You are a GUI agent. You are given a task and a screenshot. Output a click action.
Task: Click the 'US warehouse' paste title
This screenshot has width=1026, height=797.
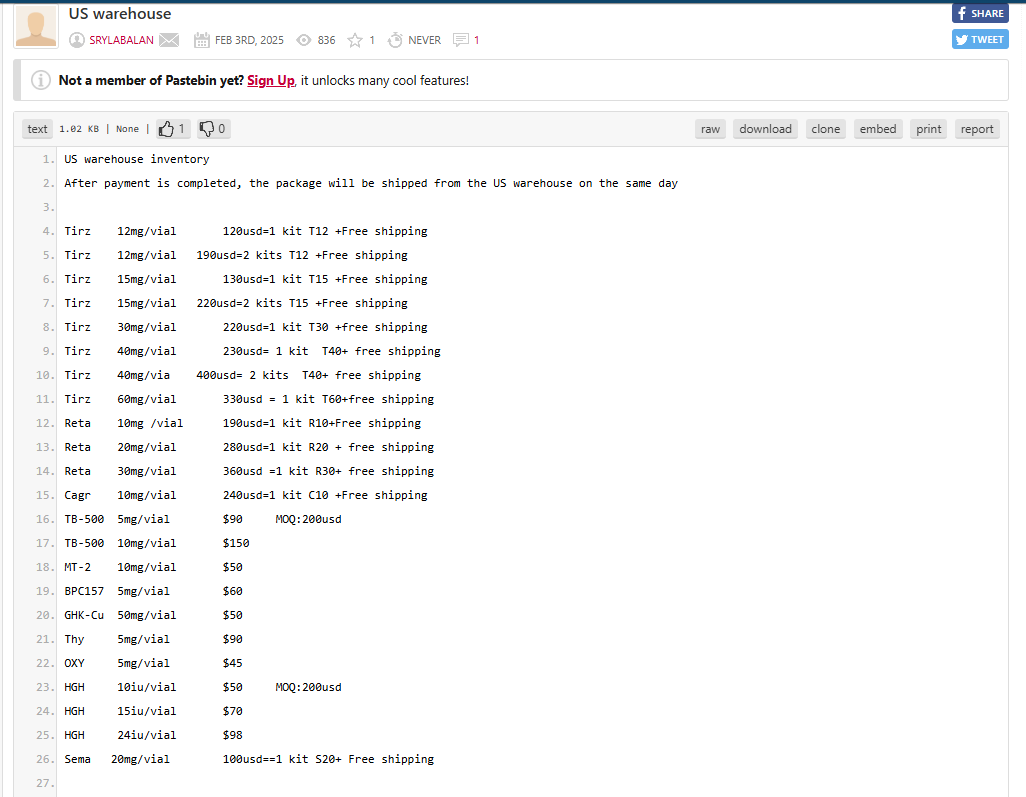coord(120,14)
